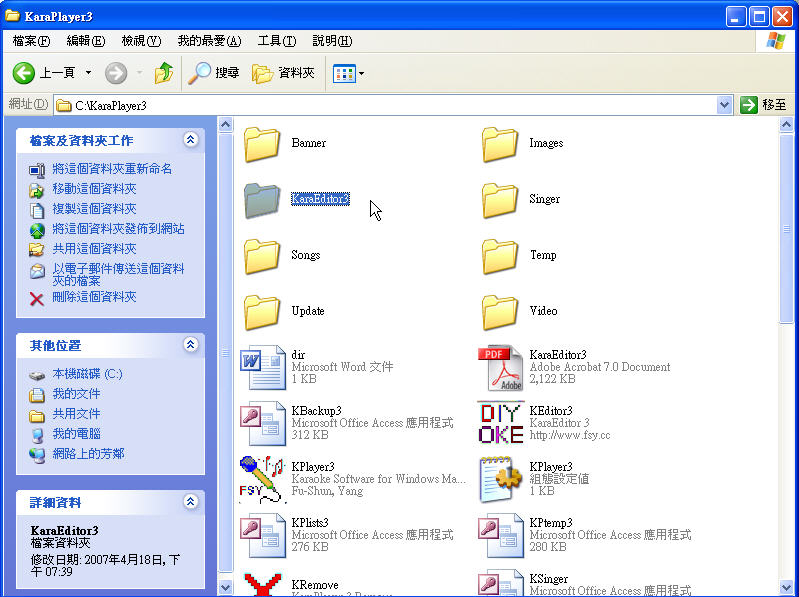The height and width of the screenshot is (597, 799).
Task: Select the KPtemp3 Access file icon
Action: click(x=500, y=535)
